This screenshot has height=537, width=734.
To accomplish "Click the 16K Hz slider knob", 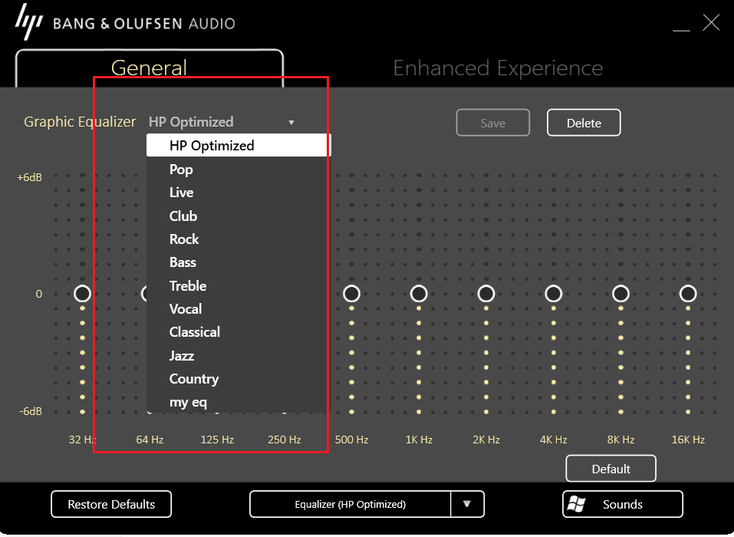I will [x=688, y=294].
